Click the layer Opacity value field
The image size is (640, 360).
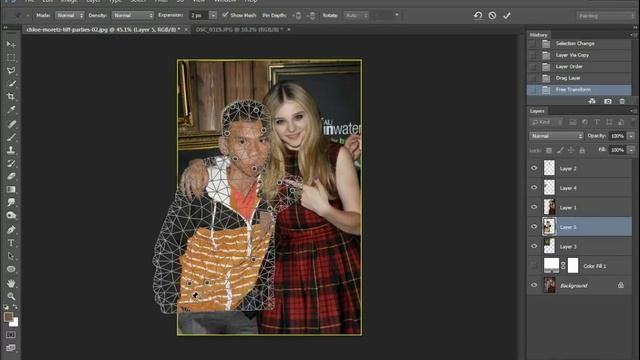(x=618, y=136)
